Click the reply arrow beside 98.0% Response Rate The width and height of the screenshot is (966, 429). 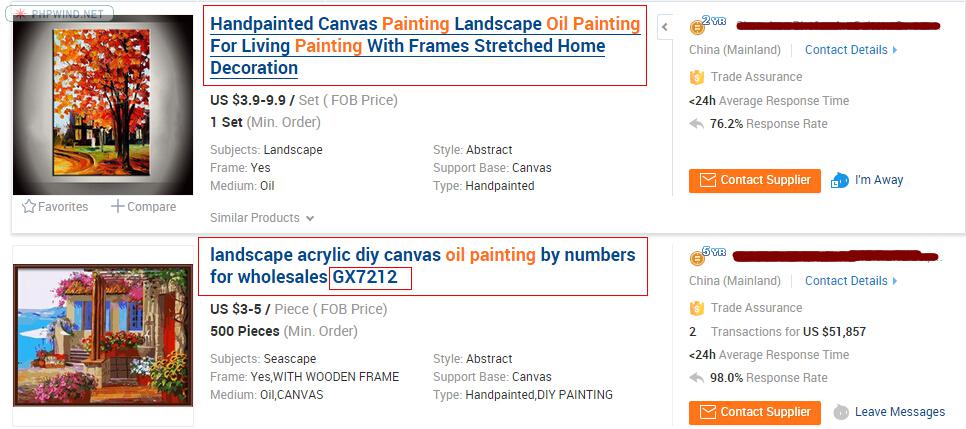[x=697, y=378]
